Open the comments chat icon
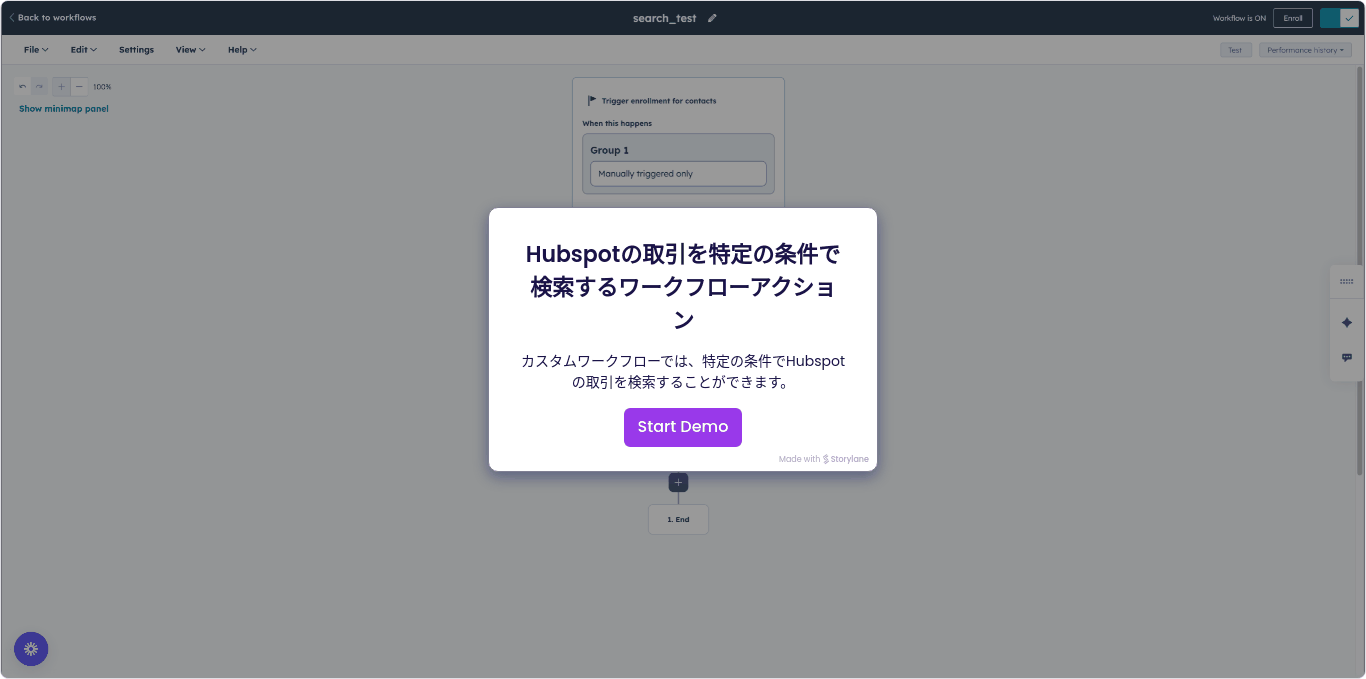 click(x=1346, y=358)
